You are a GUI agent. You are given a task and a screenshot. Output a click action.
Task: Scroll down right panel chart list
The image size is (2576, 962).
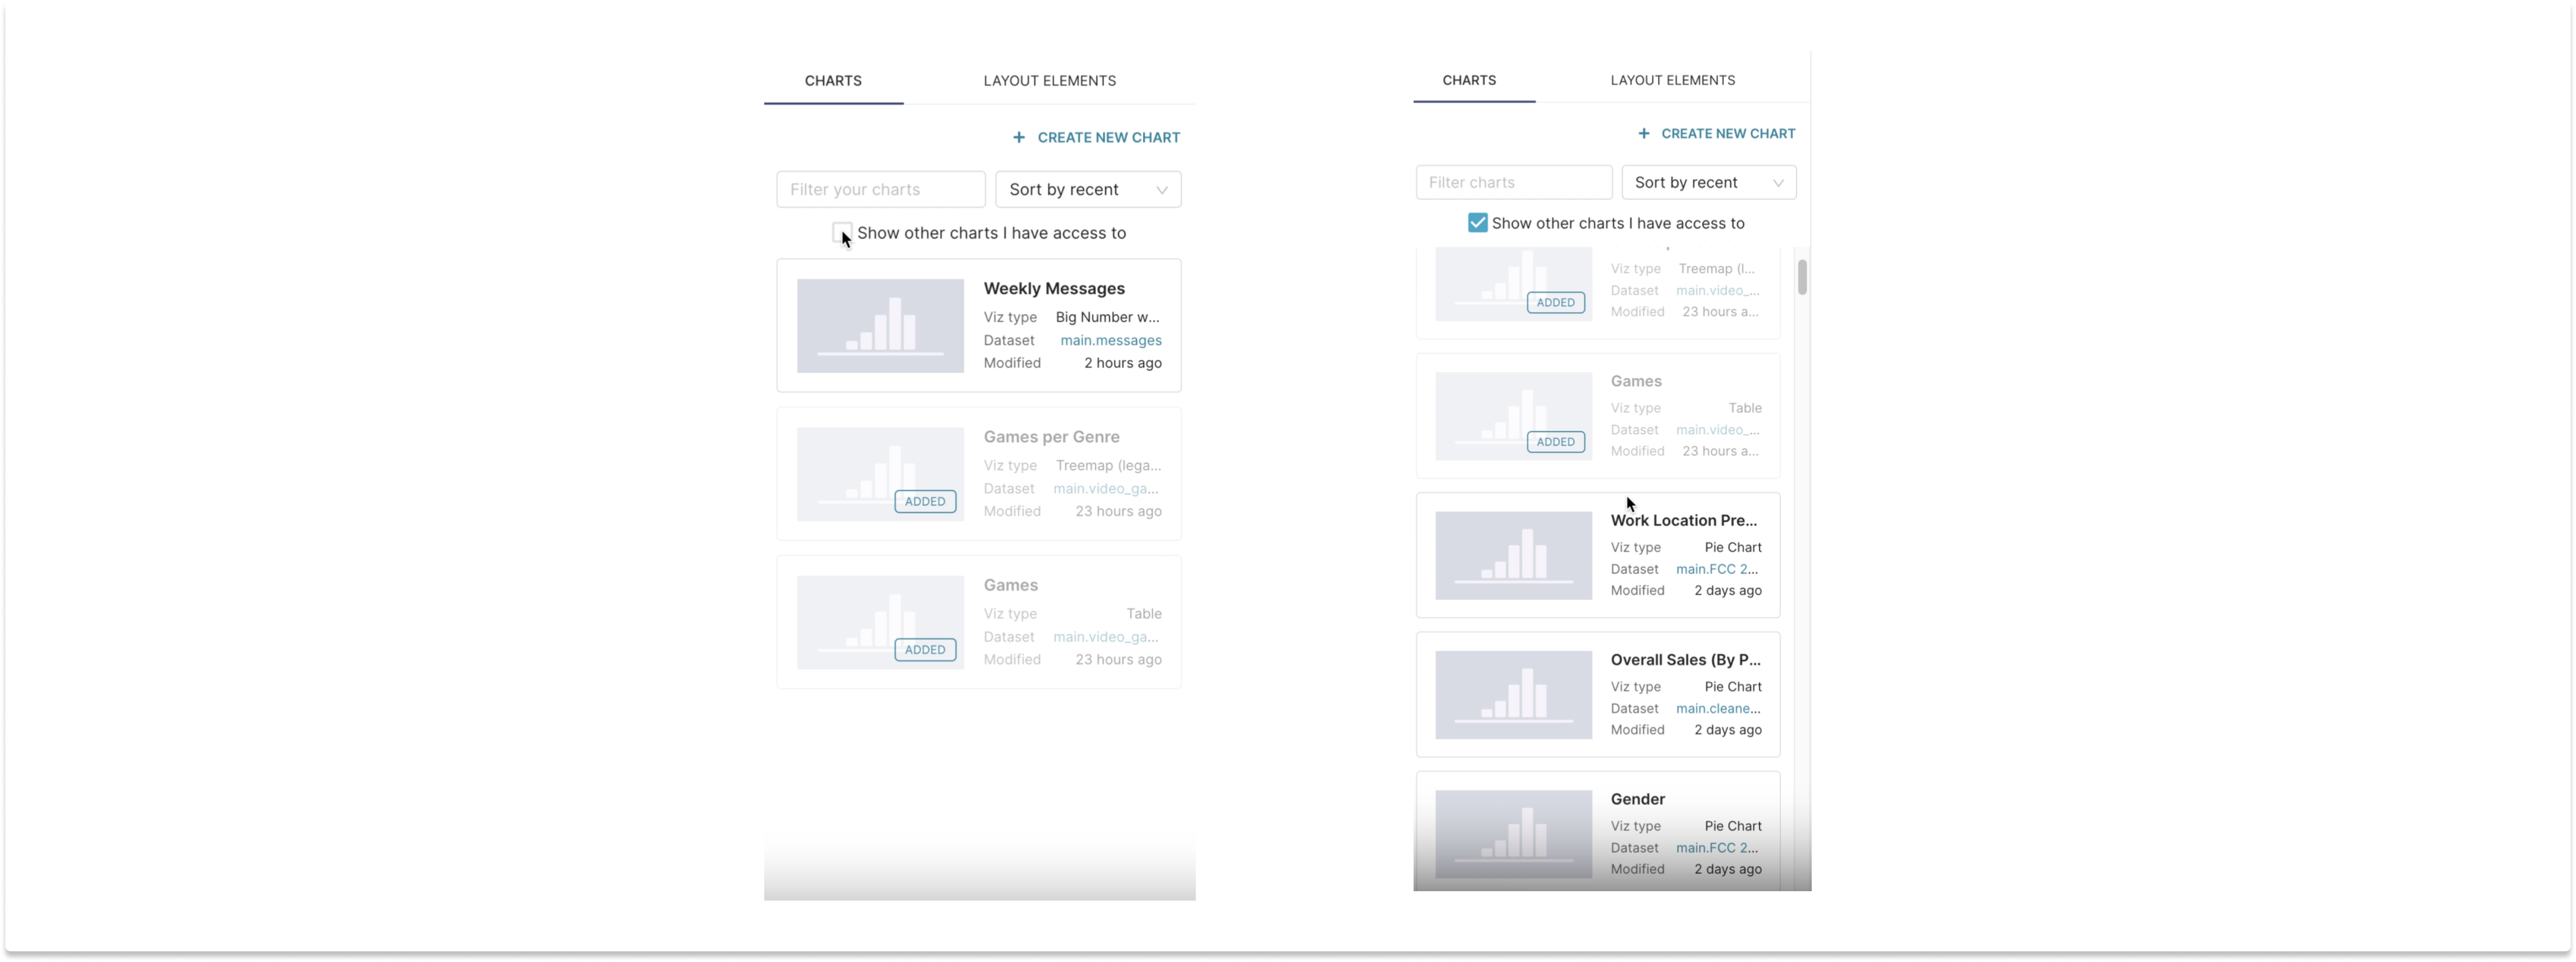[1802, 657]
